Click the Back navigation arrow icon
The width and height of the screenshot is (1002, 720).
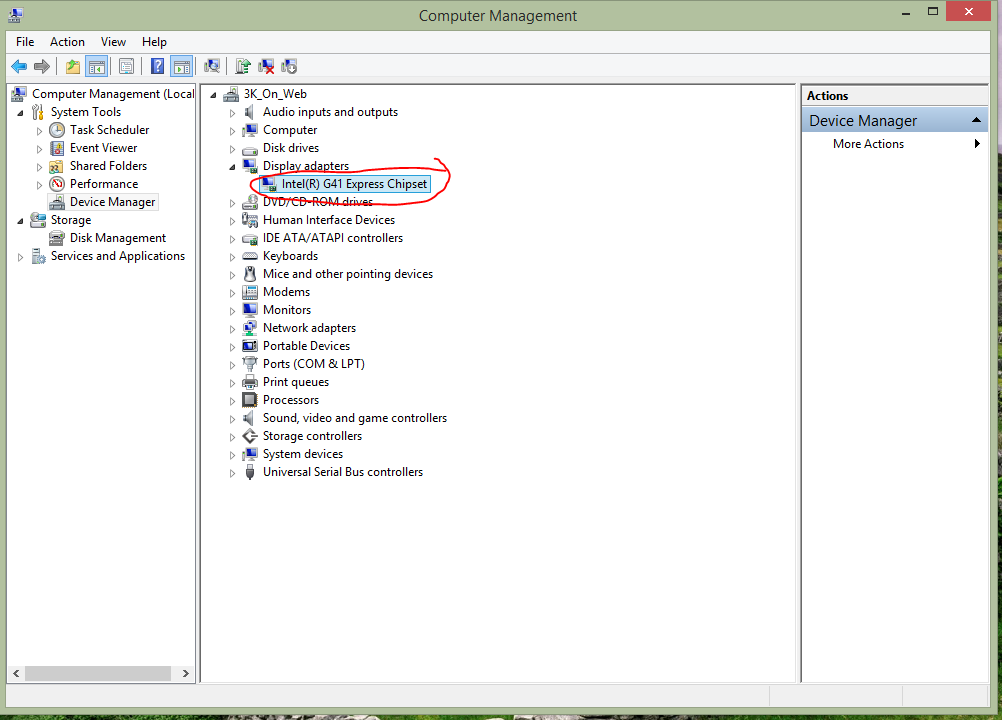19,66
